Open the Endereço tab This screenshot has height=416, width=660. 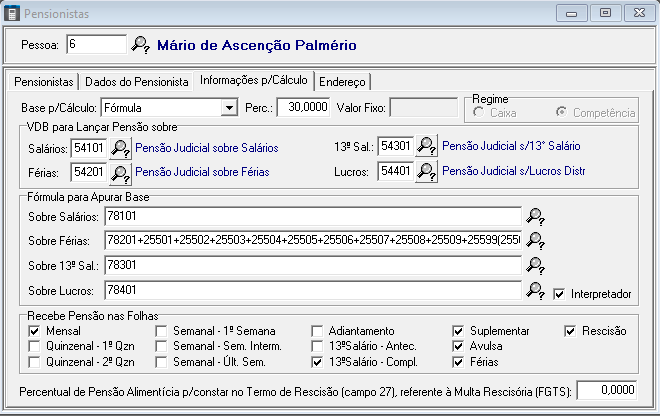(342, 82)
